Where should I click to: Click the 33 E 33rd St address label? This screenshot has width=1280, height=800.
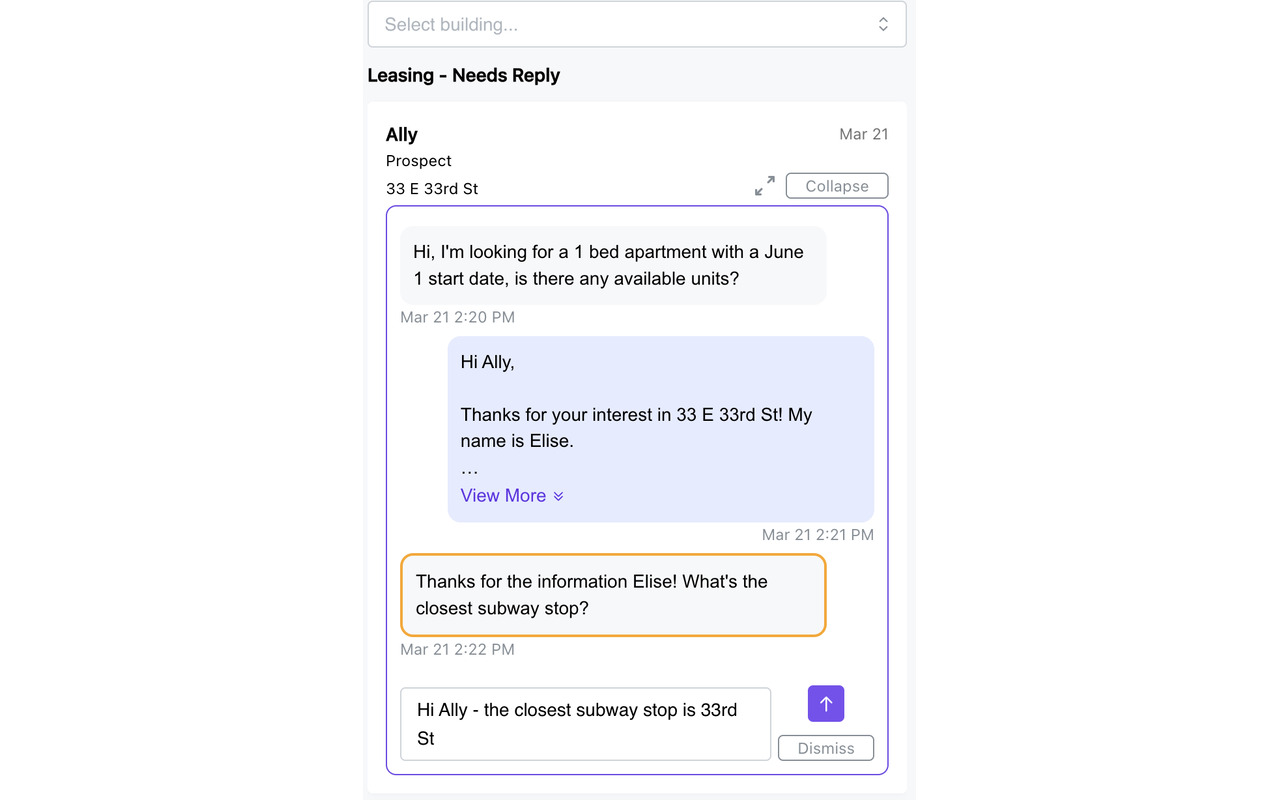[432, 189]
